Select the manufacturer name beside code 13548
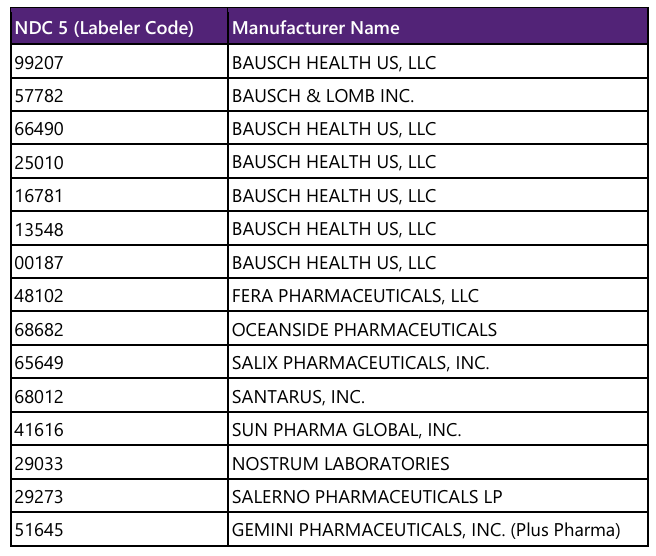The image size is (656, 556). 334,229
